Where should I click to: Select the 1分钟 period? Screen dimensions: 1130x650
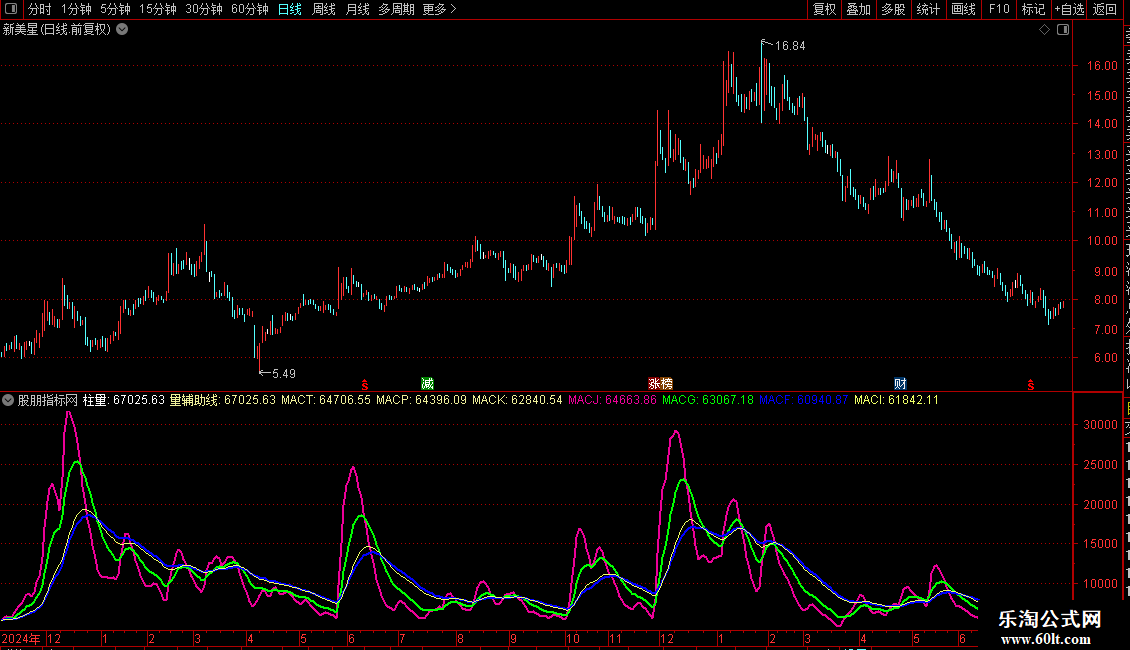click(76, 9)
